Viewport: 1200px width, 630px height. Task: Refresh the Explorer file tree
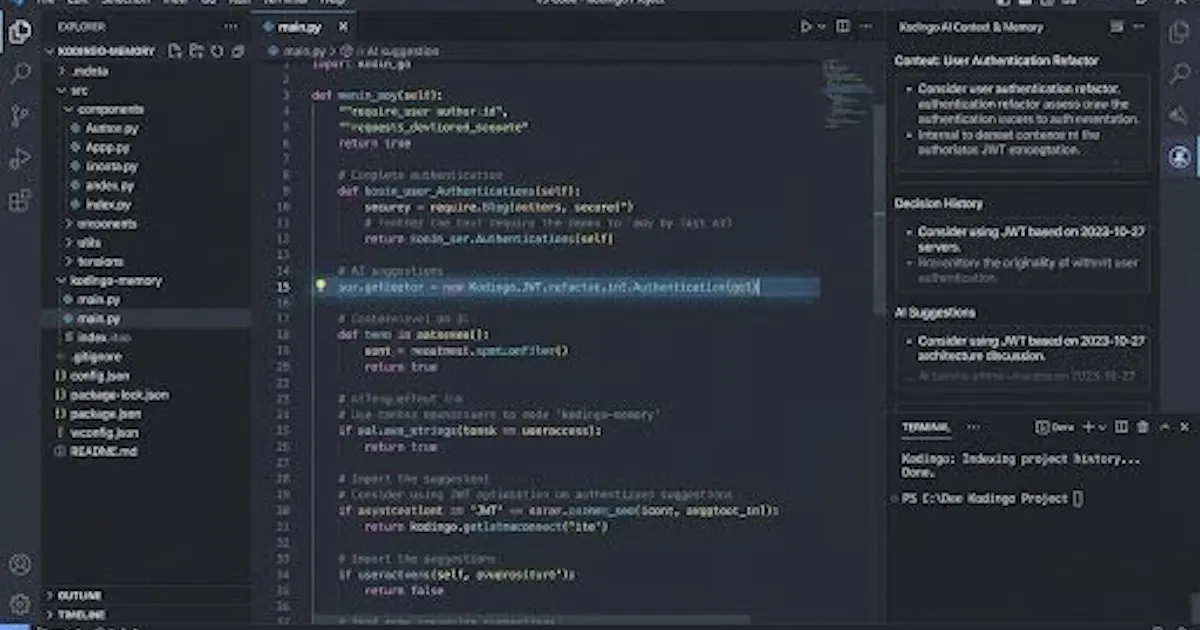coord(217,50)
